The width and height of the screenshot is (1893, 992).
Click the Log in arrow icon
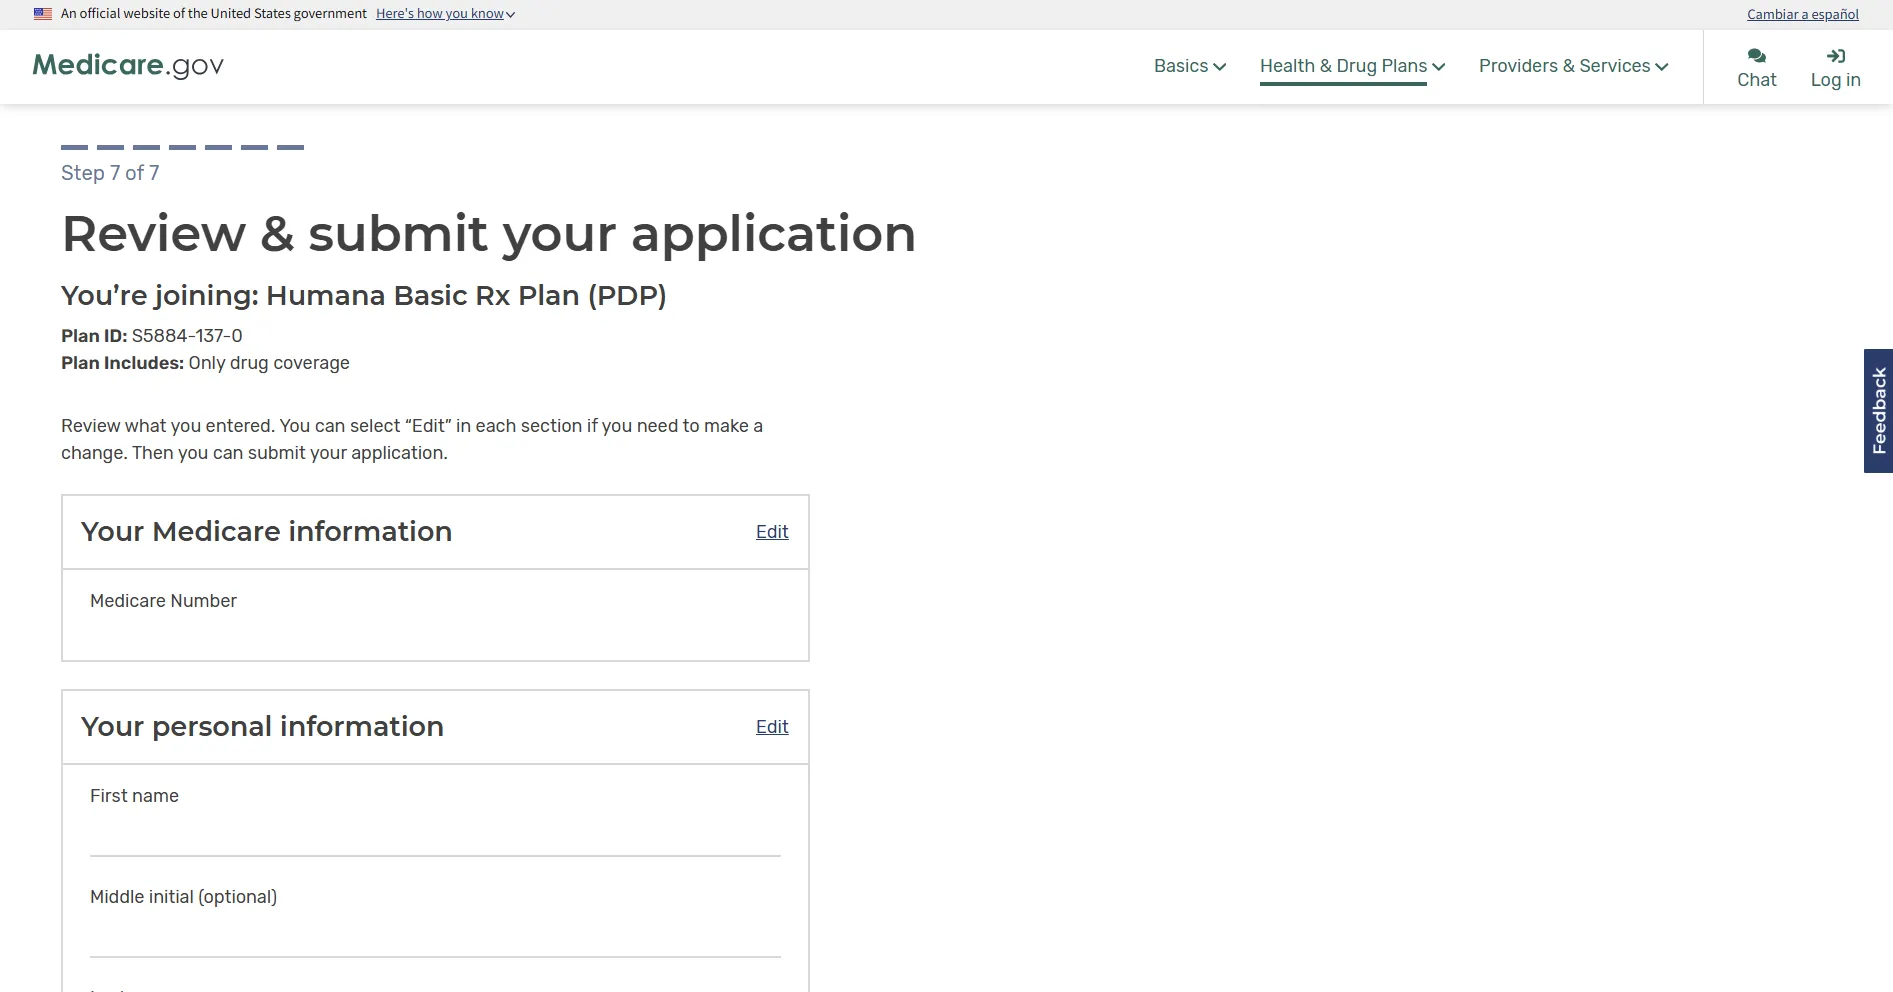pos(1836,56)
